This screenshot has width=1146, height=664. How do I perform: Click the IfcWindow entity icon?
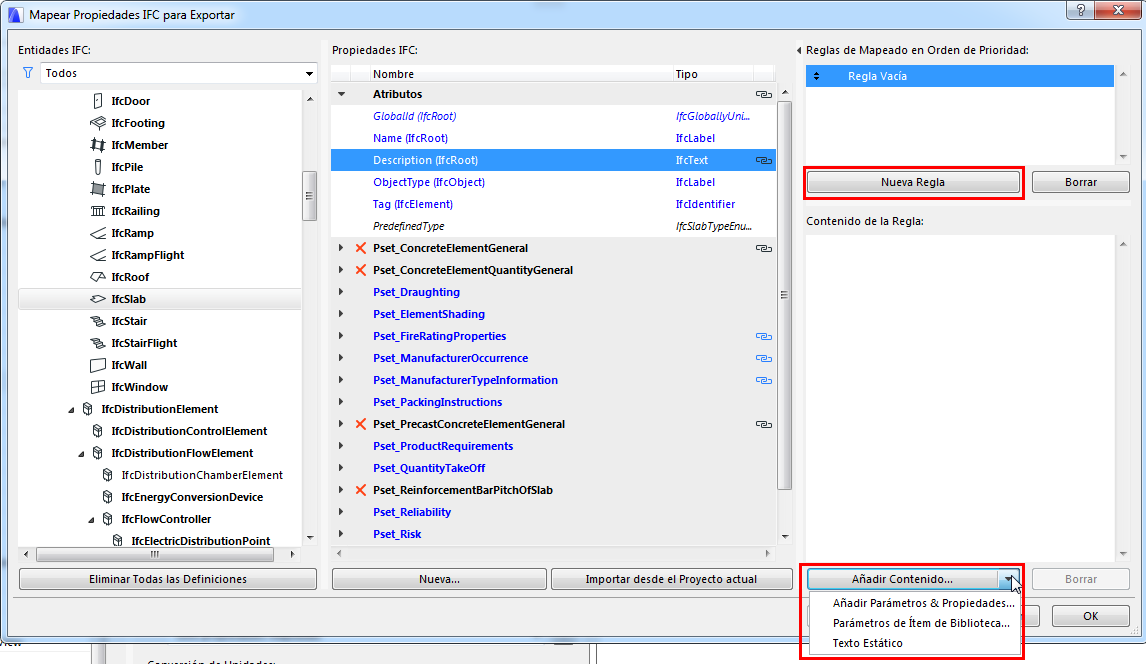point(98,386)
